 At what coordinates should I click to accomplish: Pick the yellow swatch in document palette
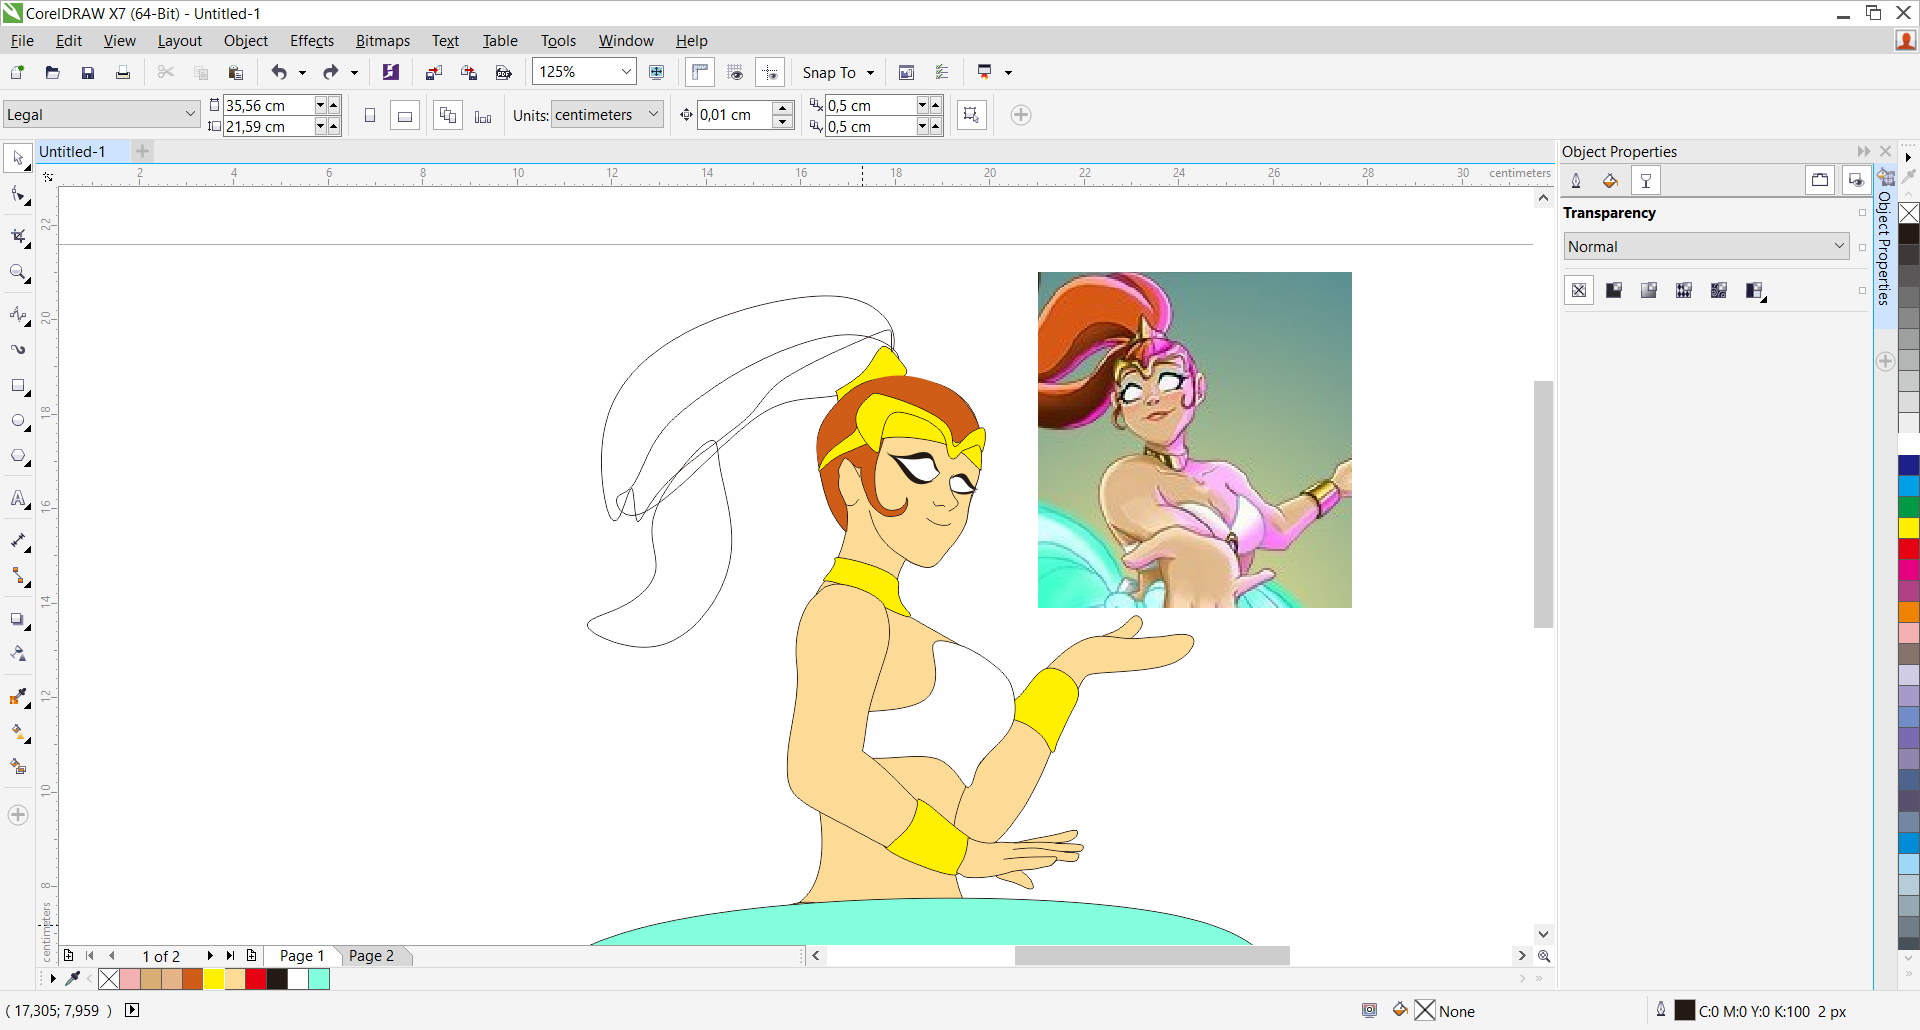(x=214, y=979)
